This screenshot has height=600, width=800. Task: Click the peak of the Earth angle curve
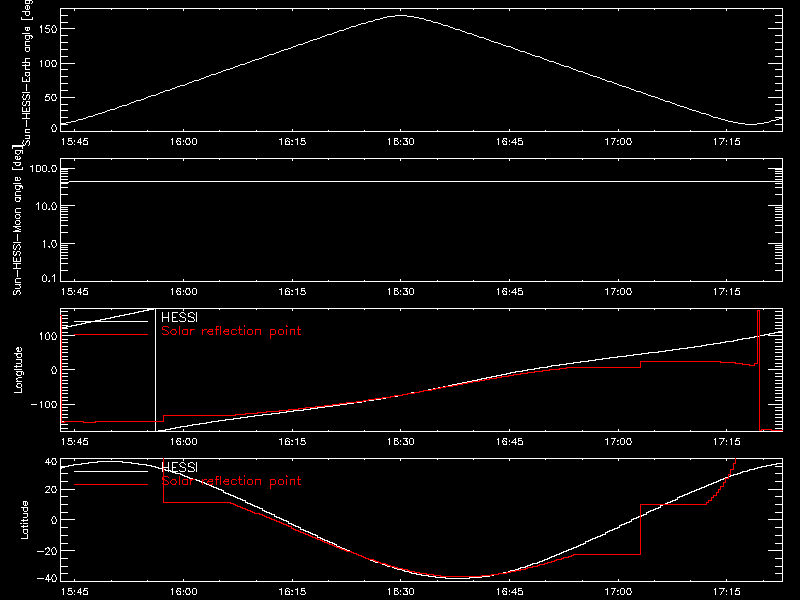(401, 16)
